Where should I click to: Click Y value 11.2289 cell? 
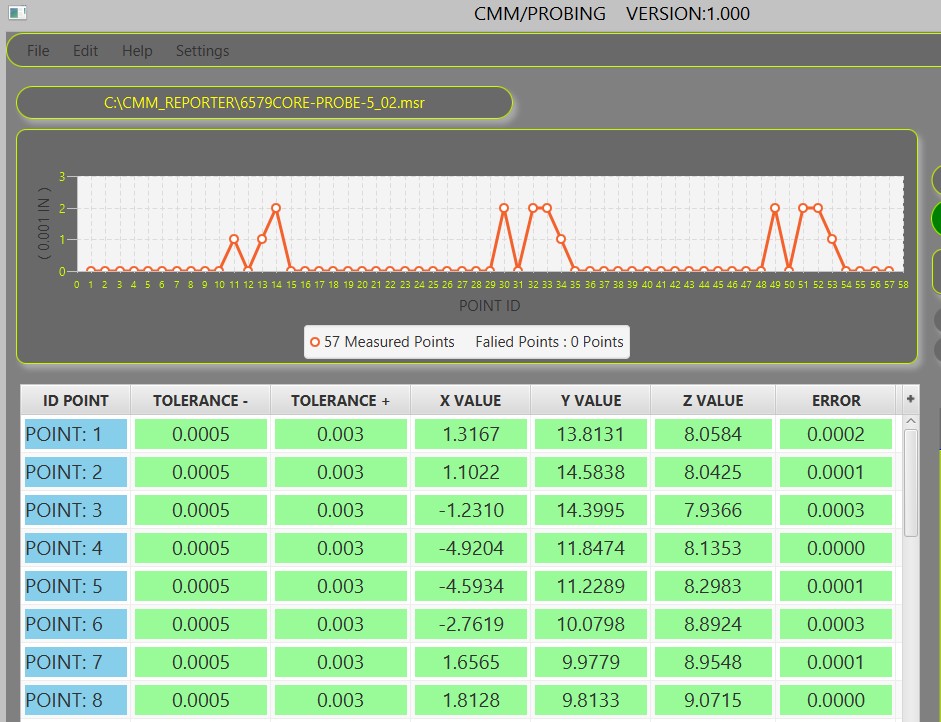[x=591, y=586]
